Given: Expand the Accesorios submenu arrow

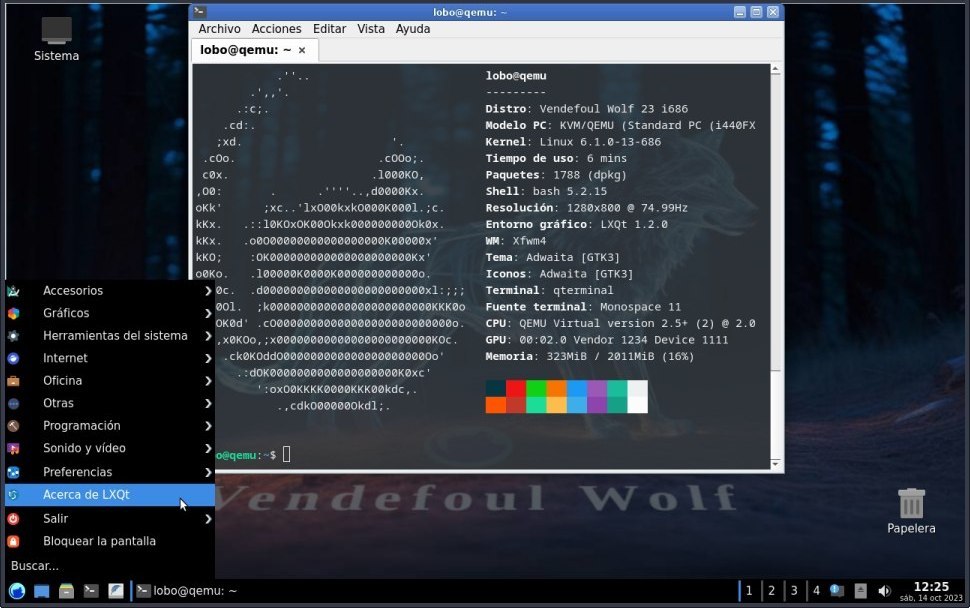Looking at the screenshot, I should [208, 291].
